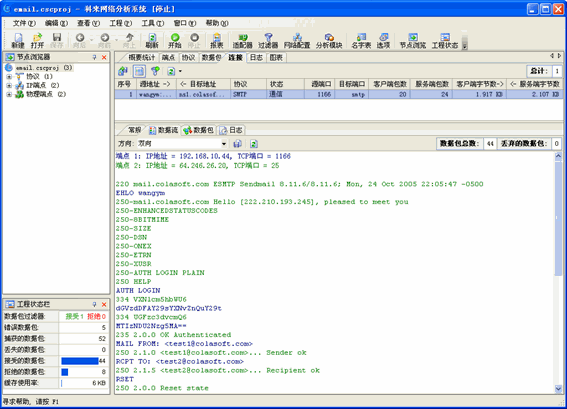
Task: Click the refresh icon in the connection toolbar
Action: click(x=171, y=71)
